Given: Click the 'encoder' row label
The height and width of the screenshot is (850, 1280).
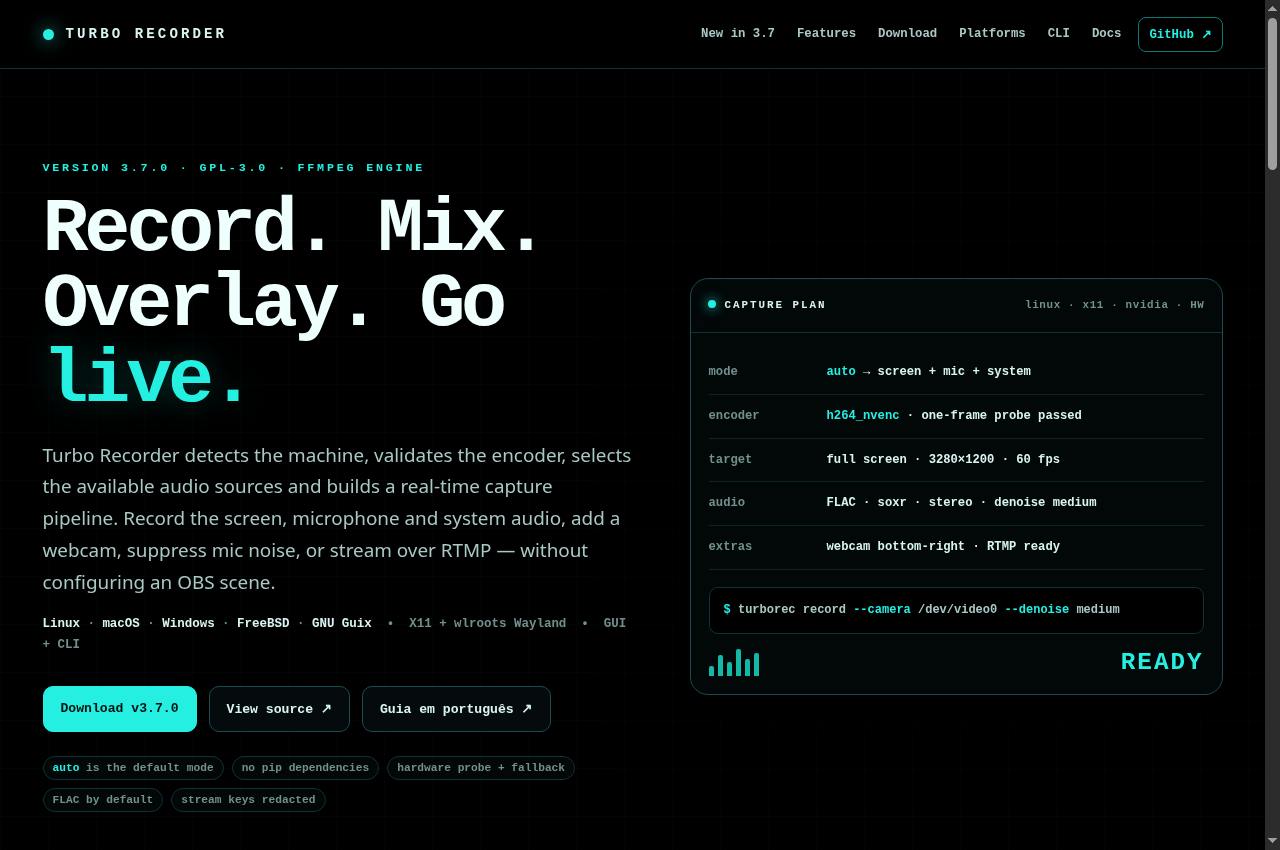Looking at the screenshot, I should tap(734, 416).
